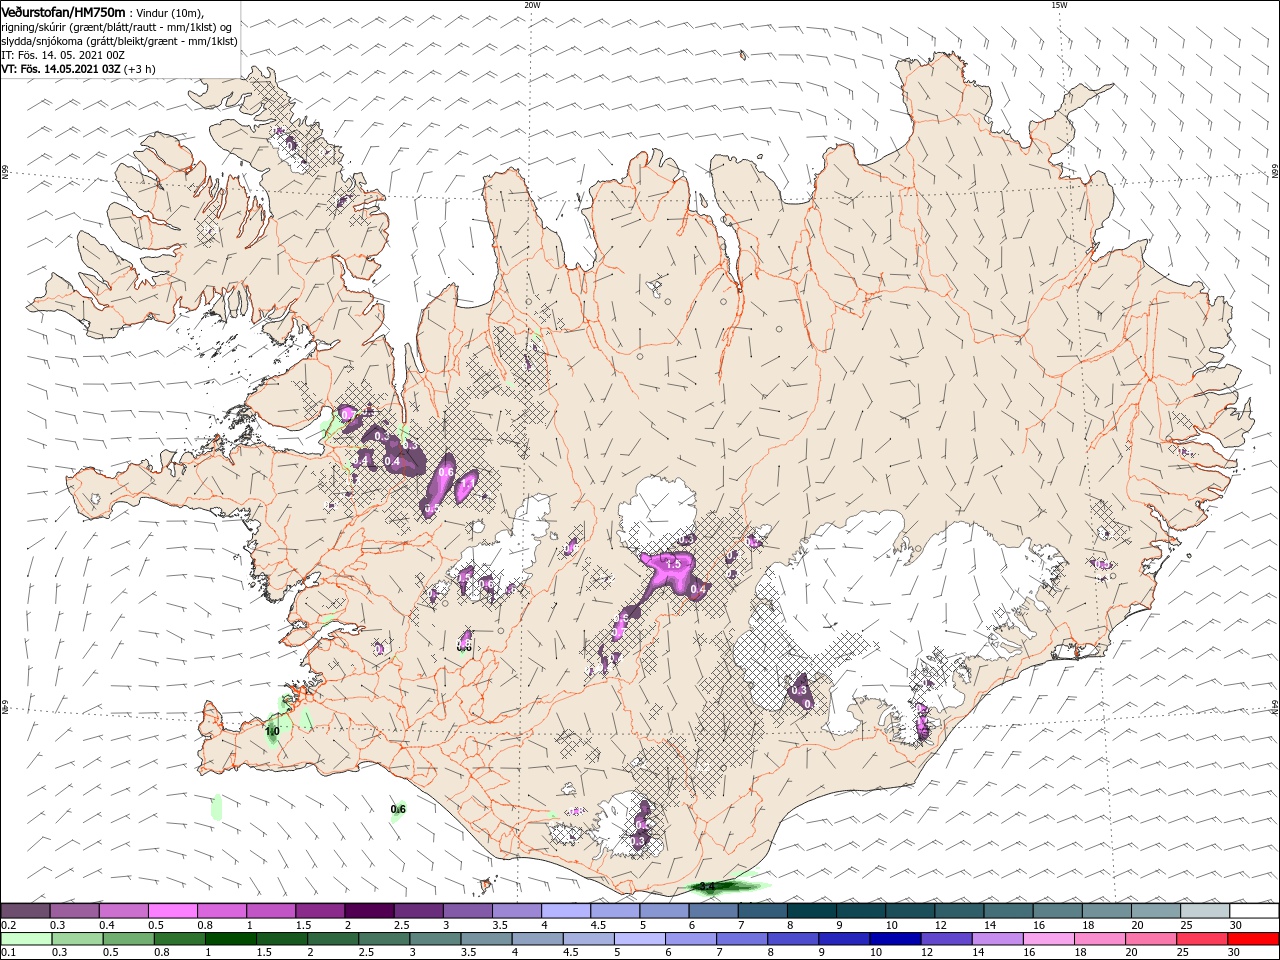
Task: Click the 1.5 value on the pink snow area
Action: pos(673,564)
